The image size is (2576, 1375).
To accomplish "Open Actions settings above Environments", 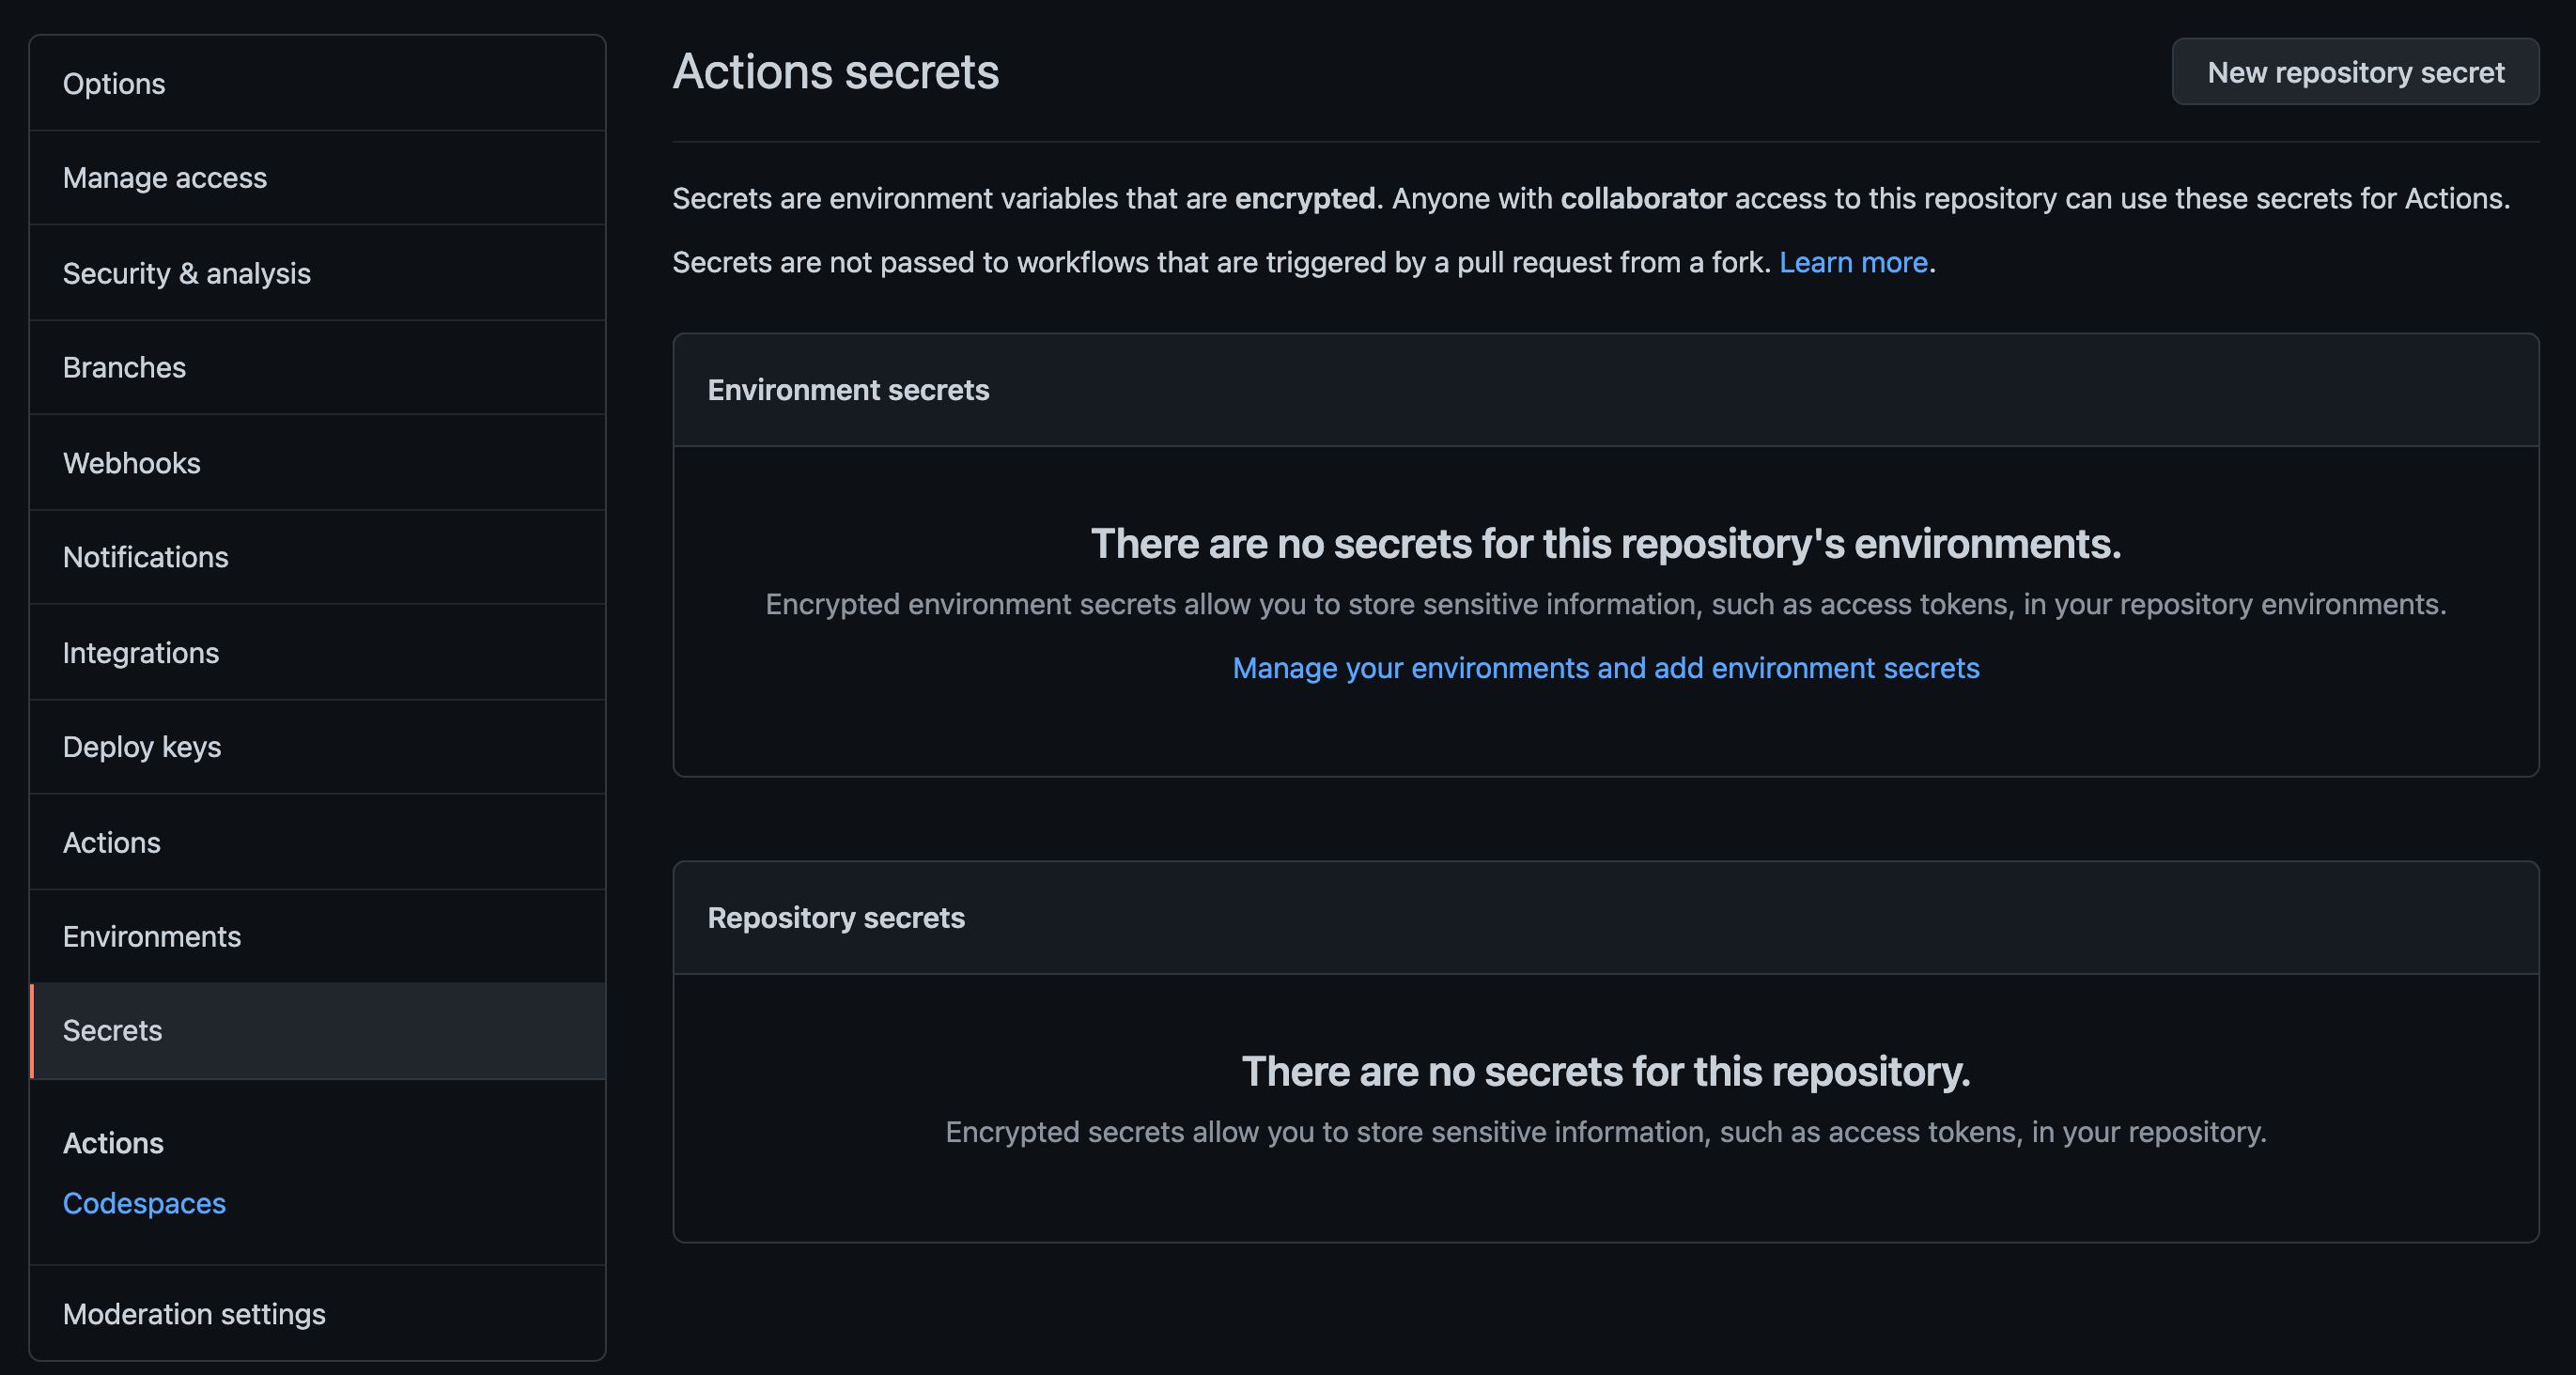I will (112, 843).
